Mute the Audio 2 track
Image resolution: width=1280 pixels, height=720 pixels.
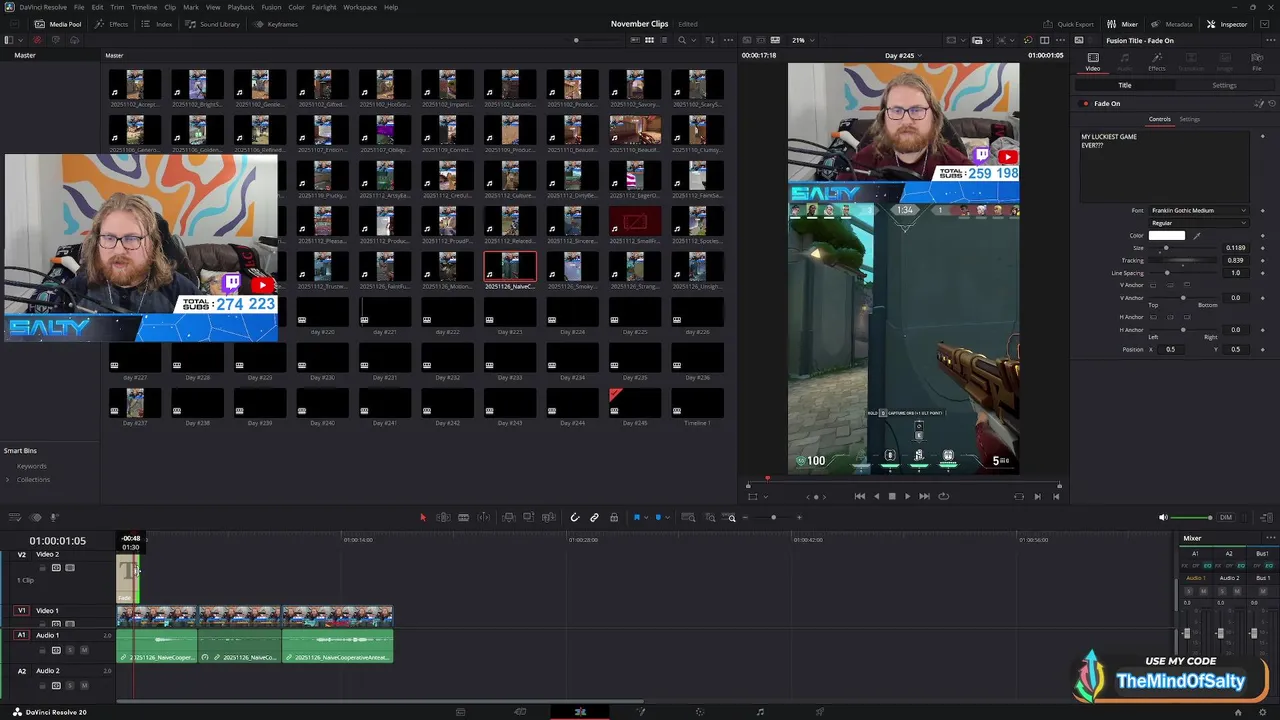coord(84,685)
